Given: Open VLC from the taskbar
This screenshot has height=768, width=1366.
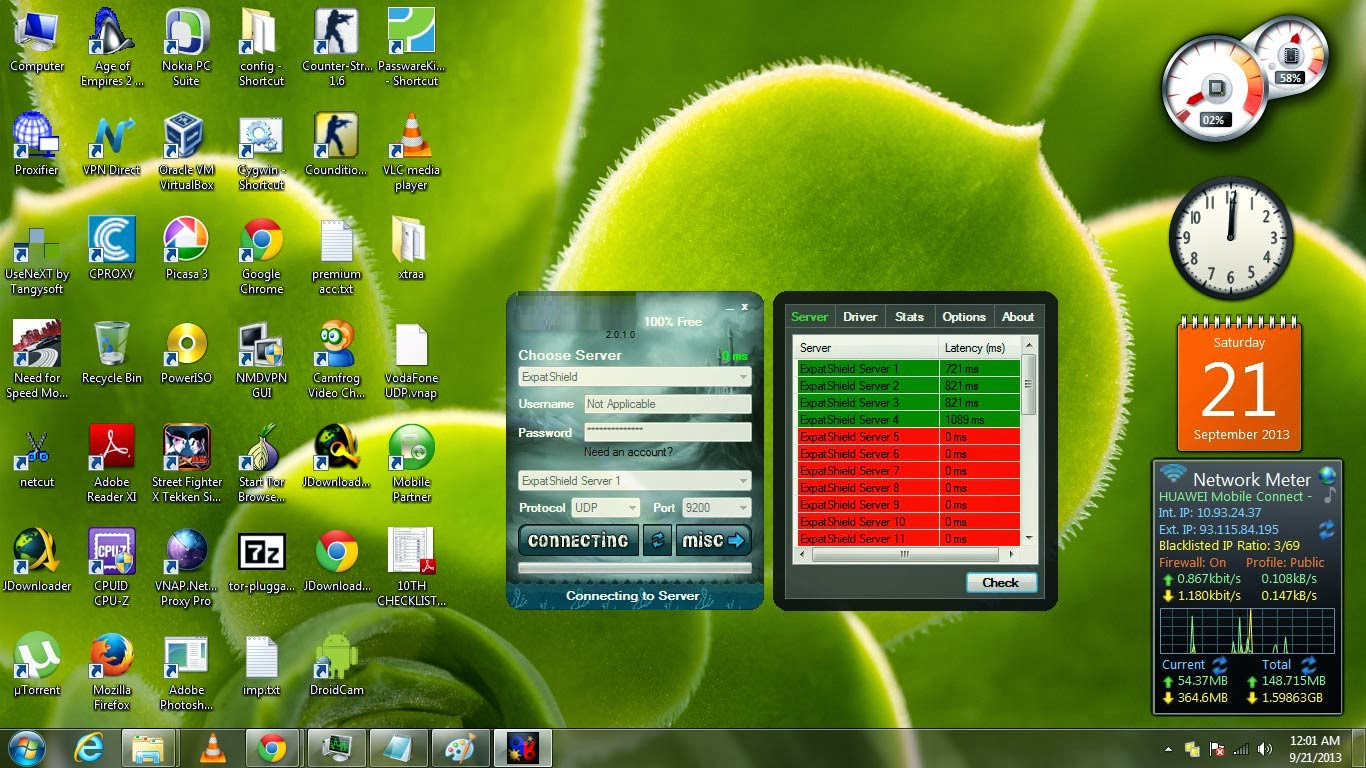Looking at the screenshot, I should click(212, 748).
